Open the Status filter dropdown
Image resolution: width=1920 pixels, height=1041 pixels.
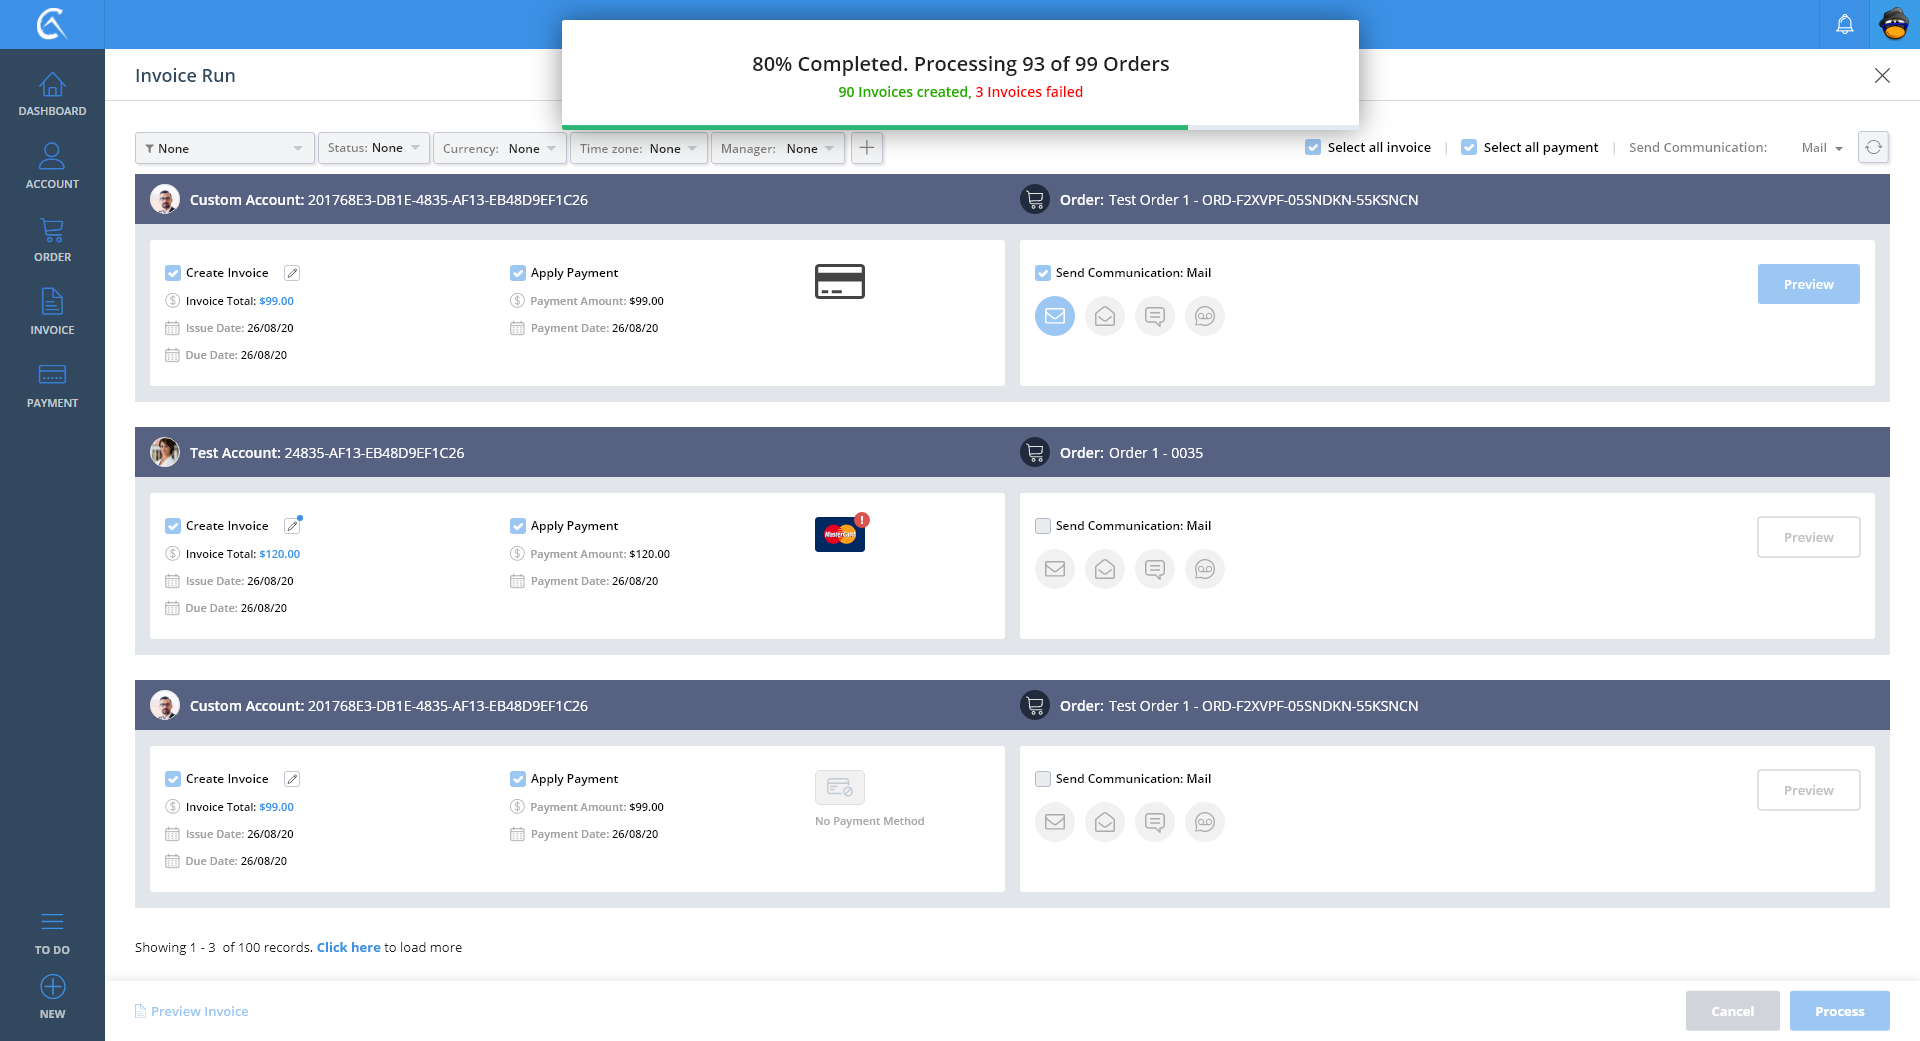click(374, 148)
